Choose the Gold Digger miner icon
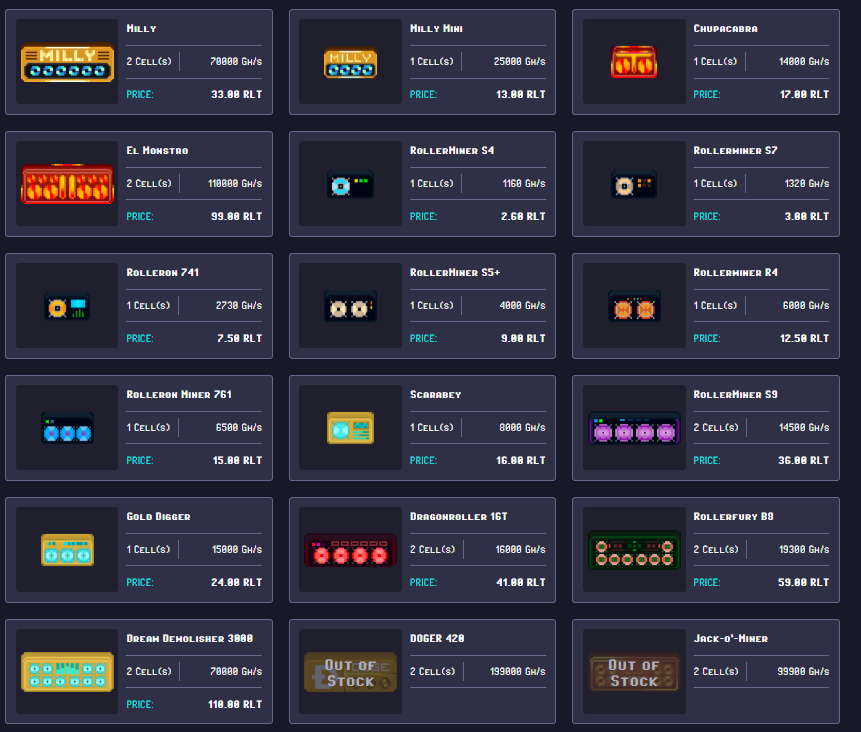The image size is (861, 732). (67, 550)
